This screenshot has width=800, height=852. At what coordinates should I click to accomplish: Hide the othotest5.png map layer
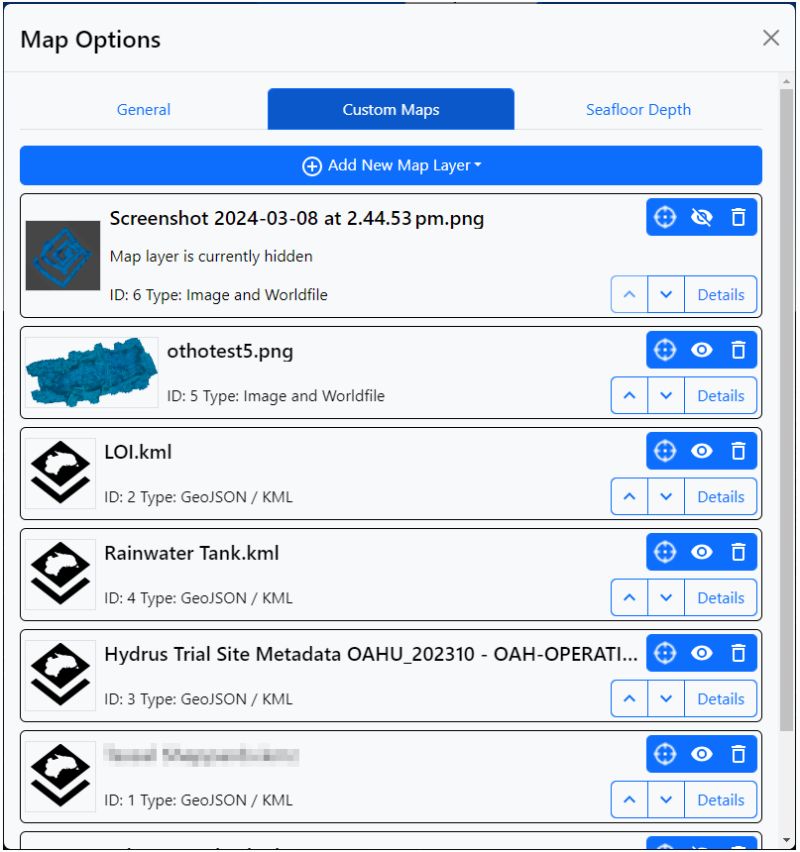click(701, 351)
